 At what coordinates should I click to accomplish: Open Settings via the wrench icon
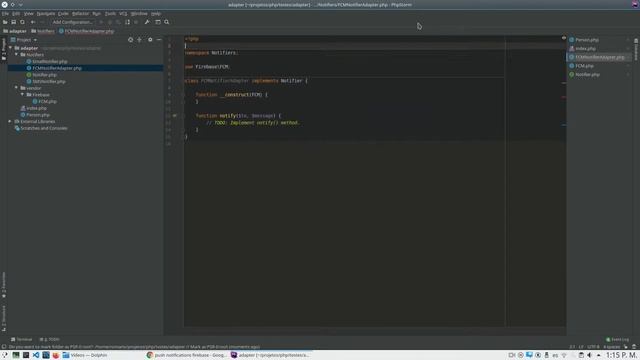[147, 22]
